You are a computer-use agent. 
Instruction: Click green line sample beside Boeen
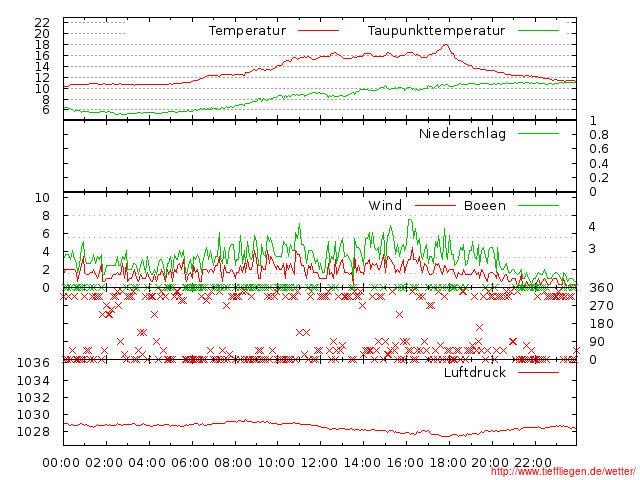coord(538,205)
